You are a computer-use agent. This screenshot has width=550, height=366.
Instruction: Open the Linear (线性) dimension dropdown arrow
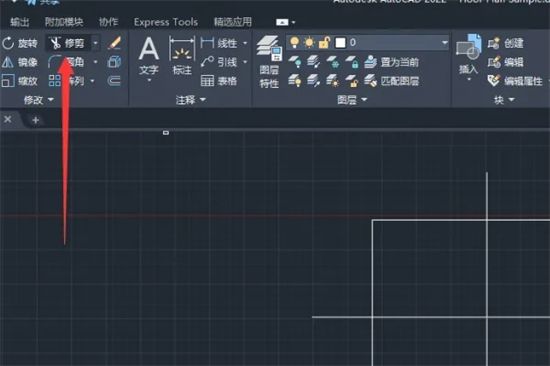coord(245,43)
